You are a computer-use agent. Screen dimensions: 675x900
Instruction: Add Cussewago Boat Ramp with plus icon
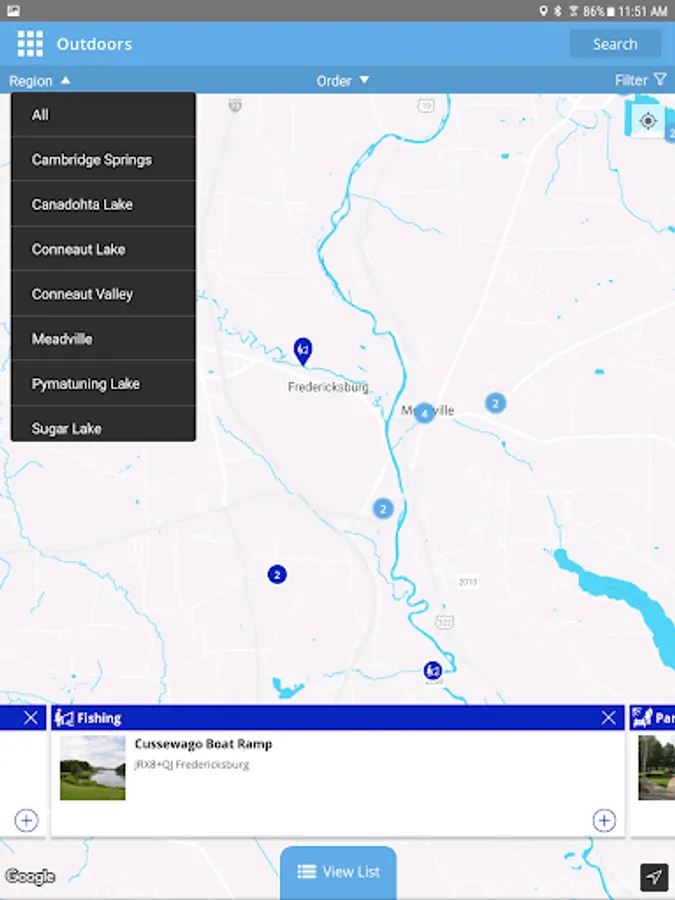coord(604,820)
